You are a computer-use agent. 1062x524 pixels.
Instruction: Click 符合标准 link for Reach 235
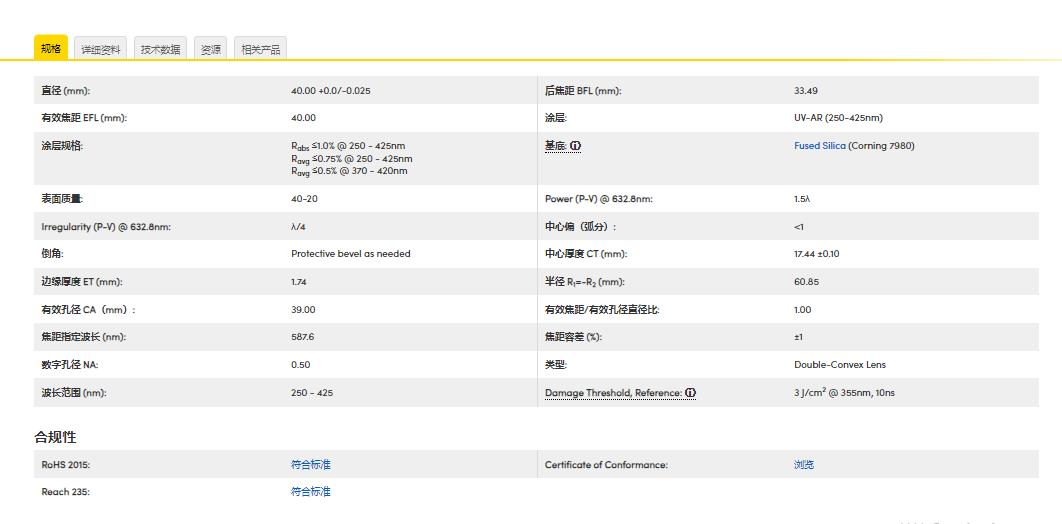pos(310,492)
